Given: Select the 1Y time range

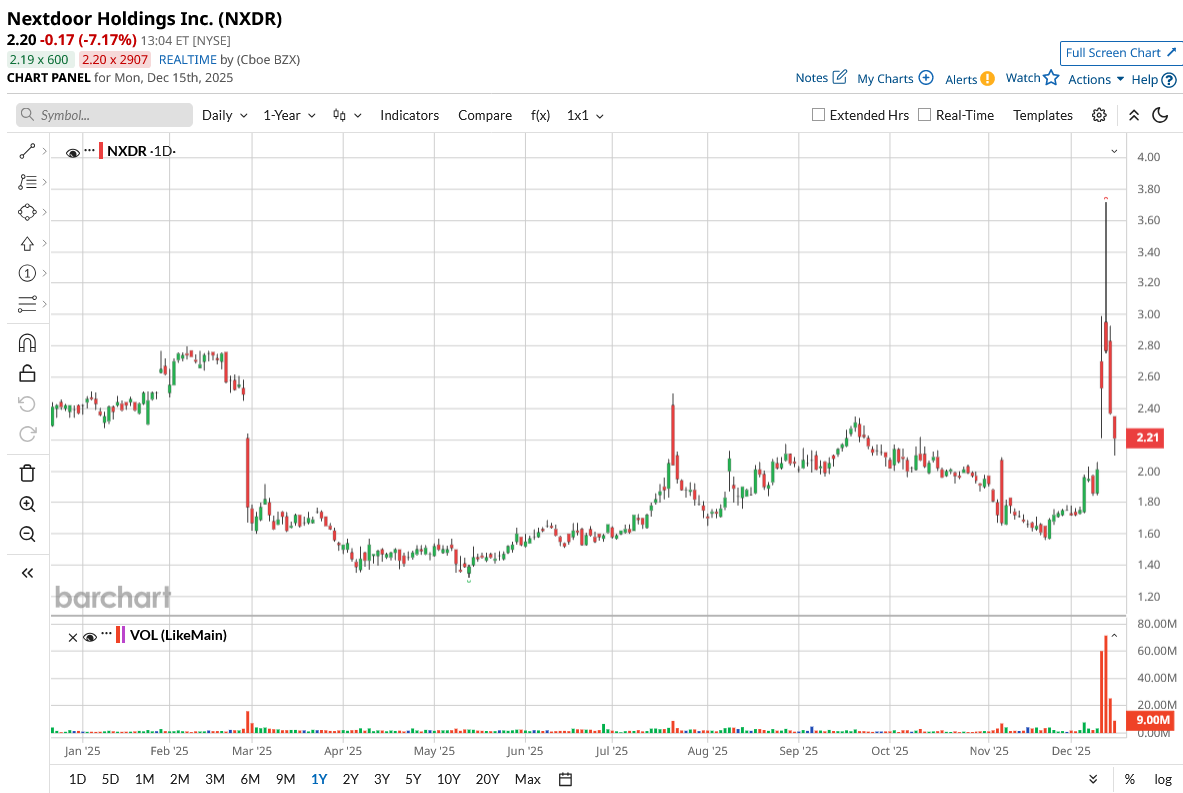Looking at the screenshot, I should pos(319,779).
